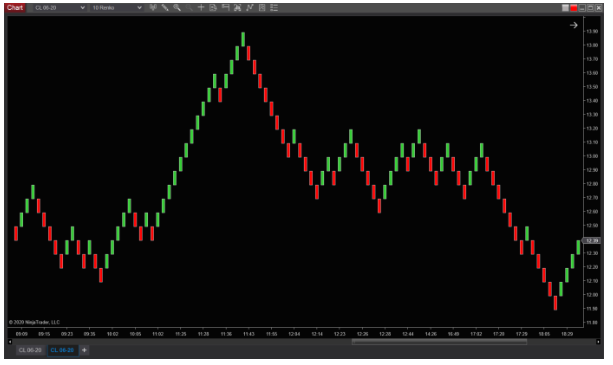
Task: Toggle the bar-type icon in toolbar
Action: (153, 8)
